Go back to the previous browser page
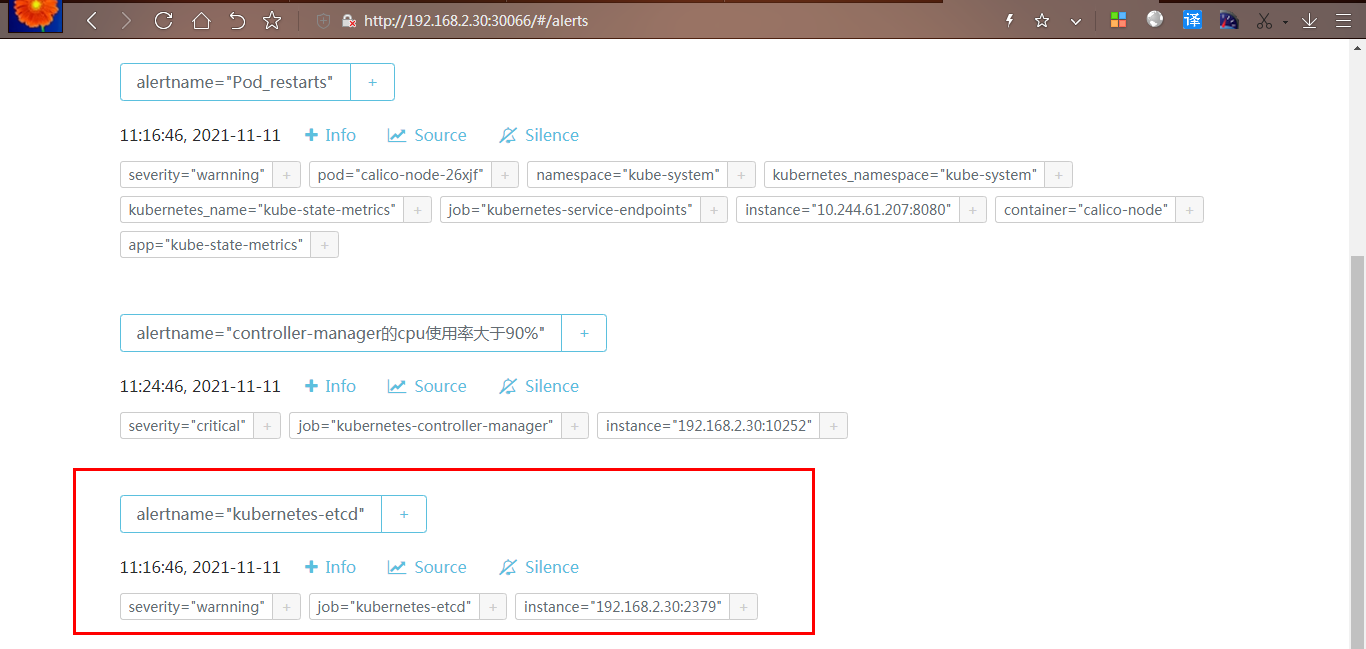 click(x=92, y=20)
